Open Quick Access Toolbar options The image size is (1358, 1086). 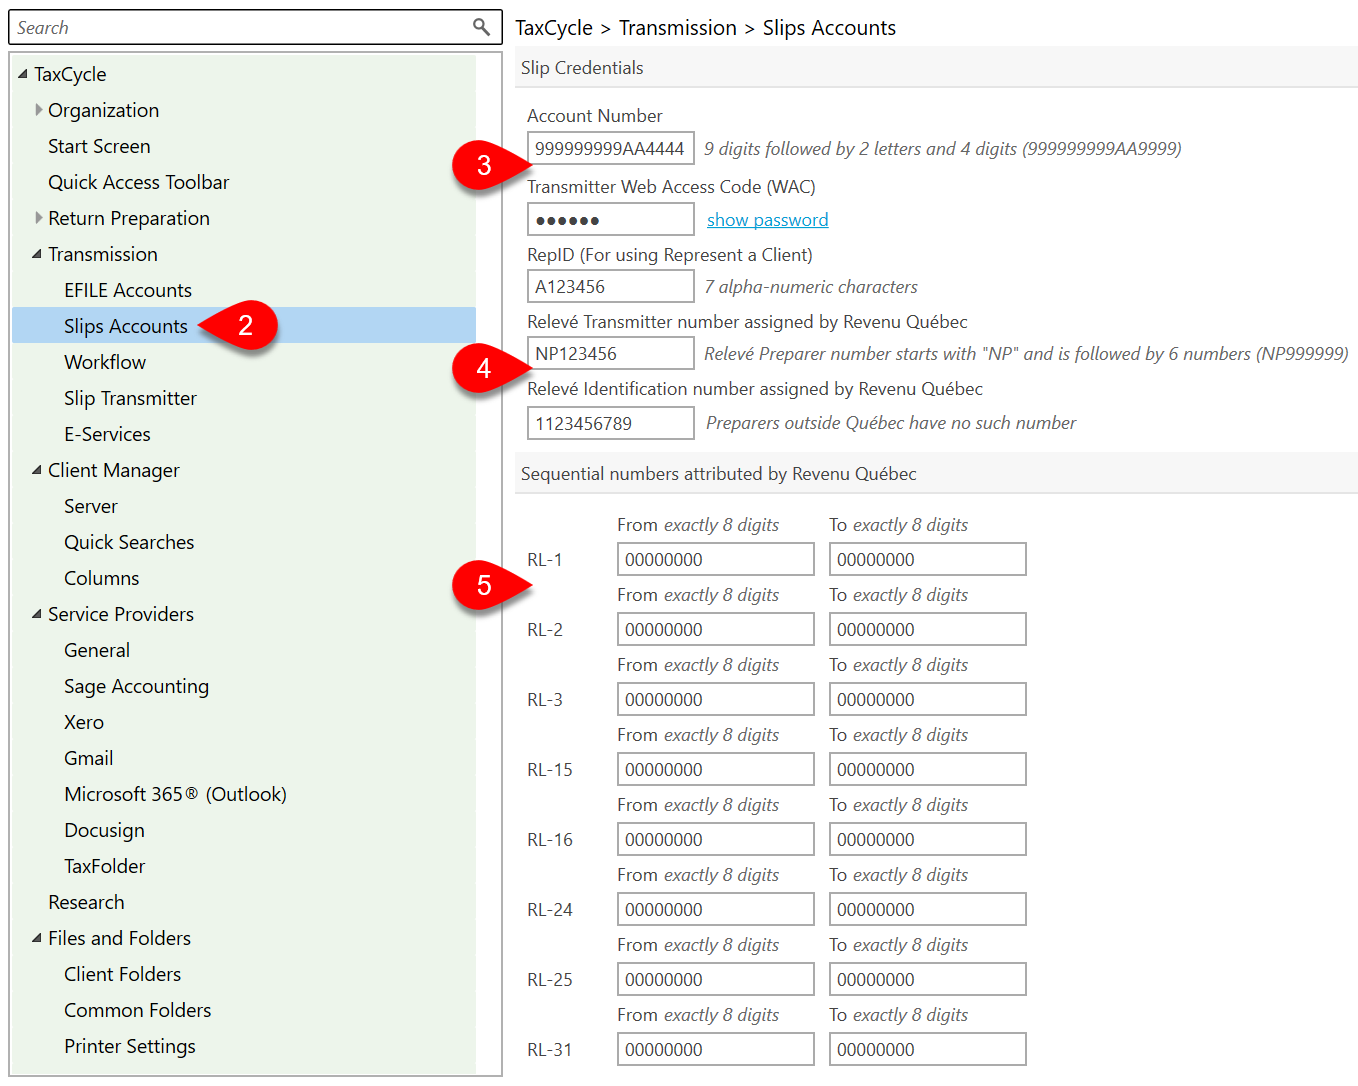coord(138,182)
